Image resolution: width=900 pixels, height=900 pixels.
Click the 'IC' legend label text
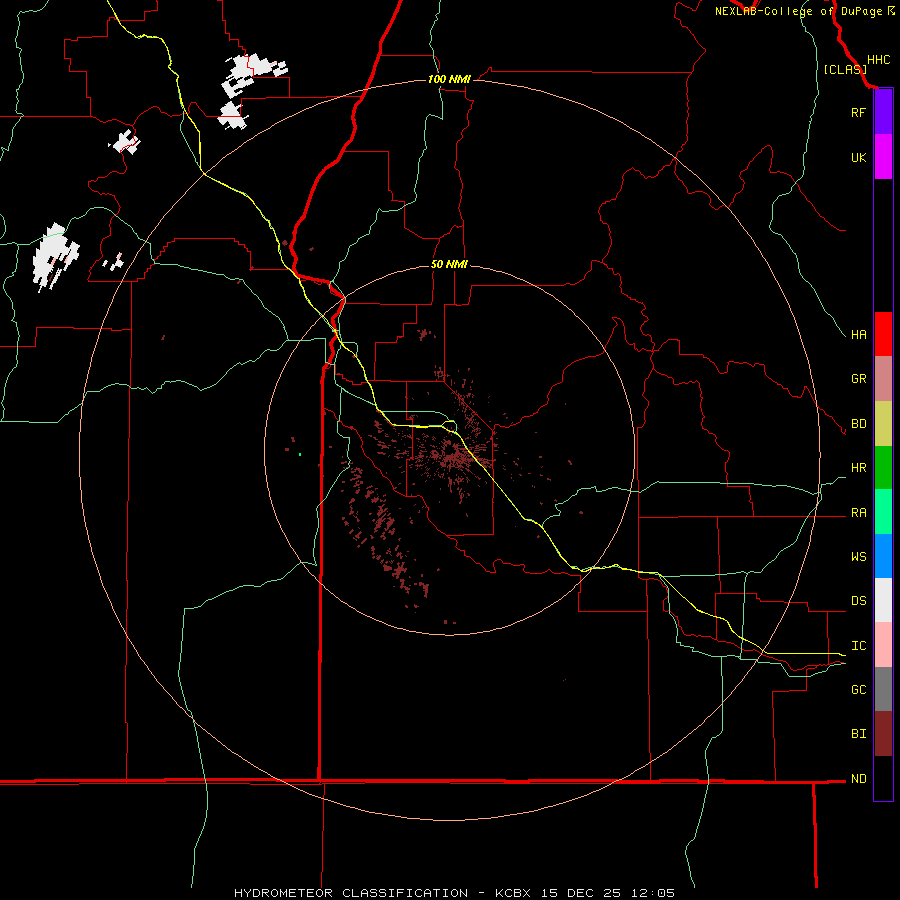click(x=858, y=646)
